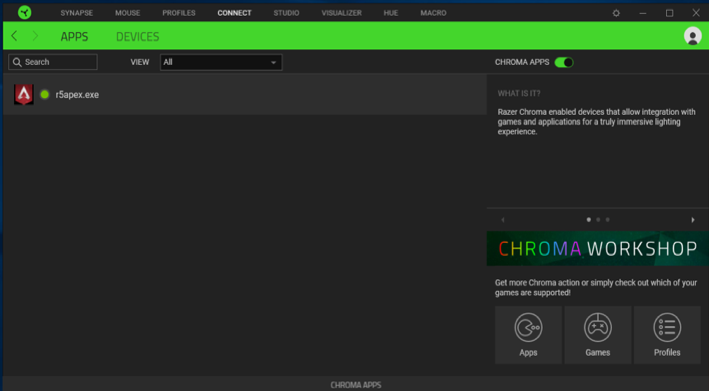Open the Apps tile in Chroma Workshop
The width and height of the screenshot is (709, 391).
[x=528, y=335]
